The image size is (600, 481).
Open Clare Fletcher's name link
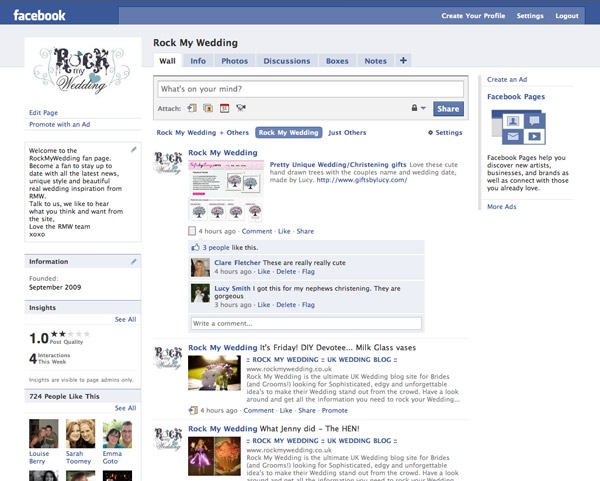click(x=237, y=263)
